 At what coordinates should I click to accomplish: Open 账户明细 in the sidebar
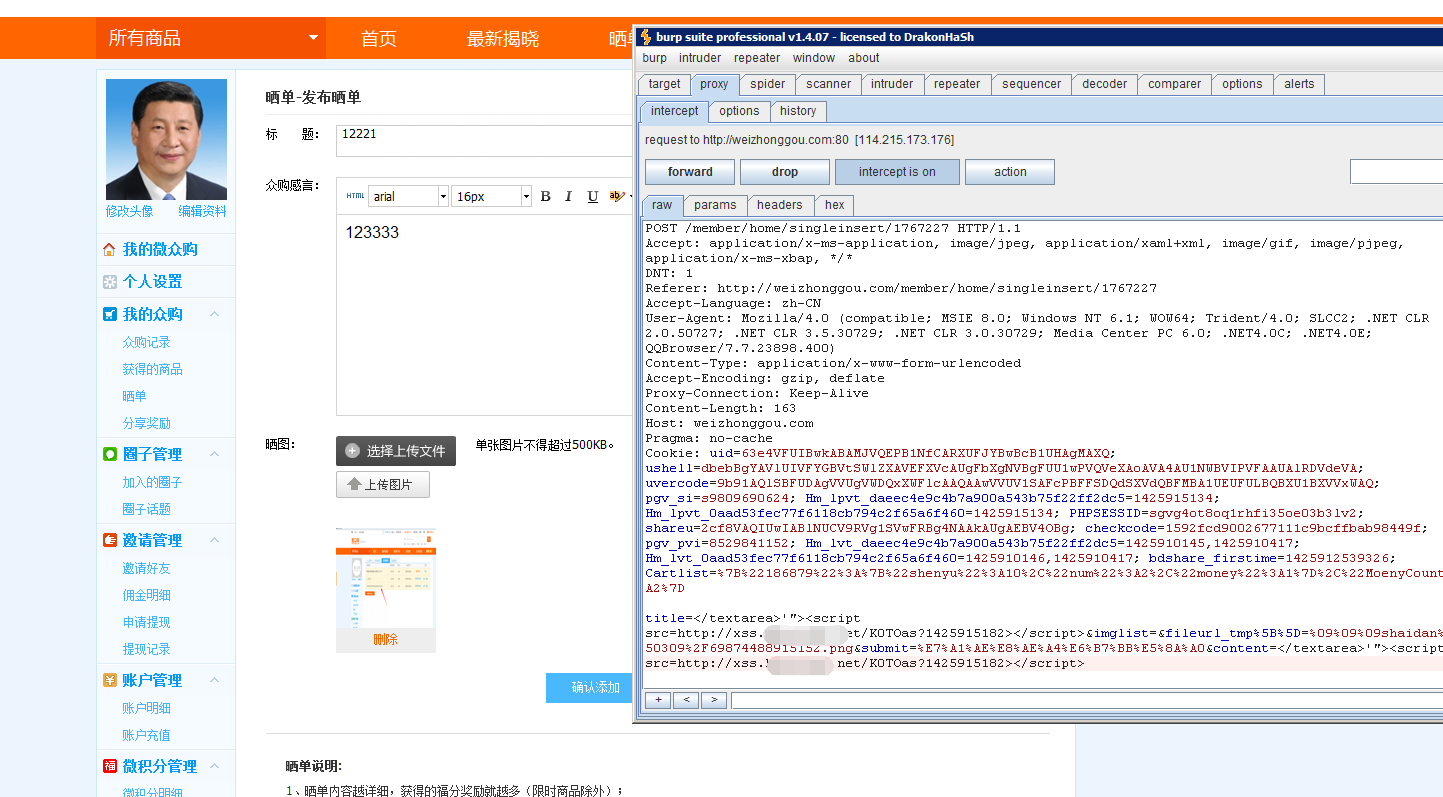(x=147, y=708)
